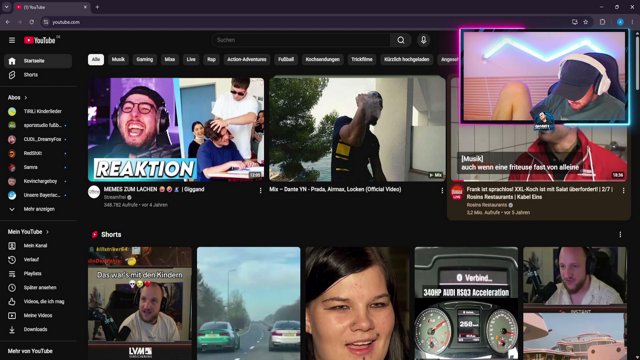Select Kürzlich hochgeladen chip
The width and height of the screenshot is (640, 360).
(407, 60)
